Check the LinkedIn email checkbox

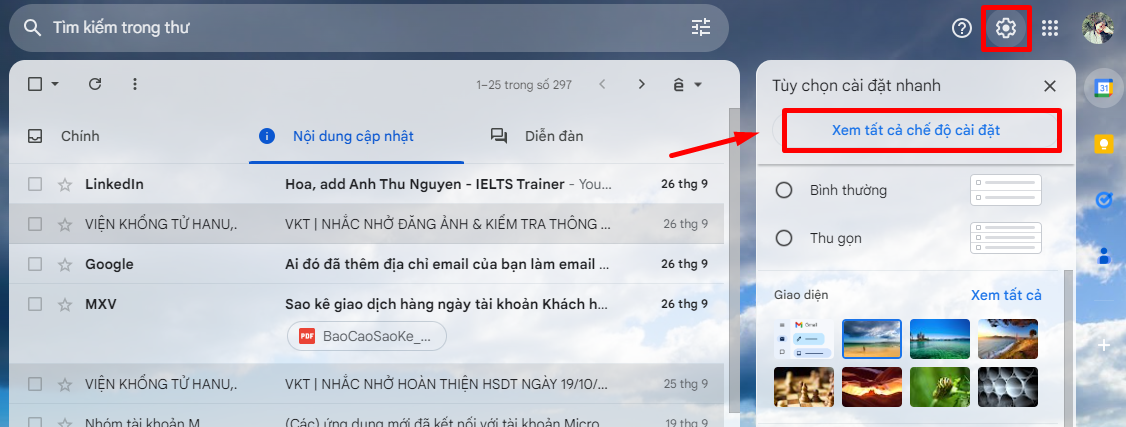[x=34, y=184]
